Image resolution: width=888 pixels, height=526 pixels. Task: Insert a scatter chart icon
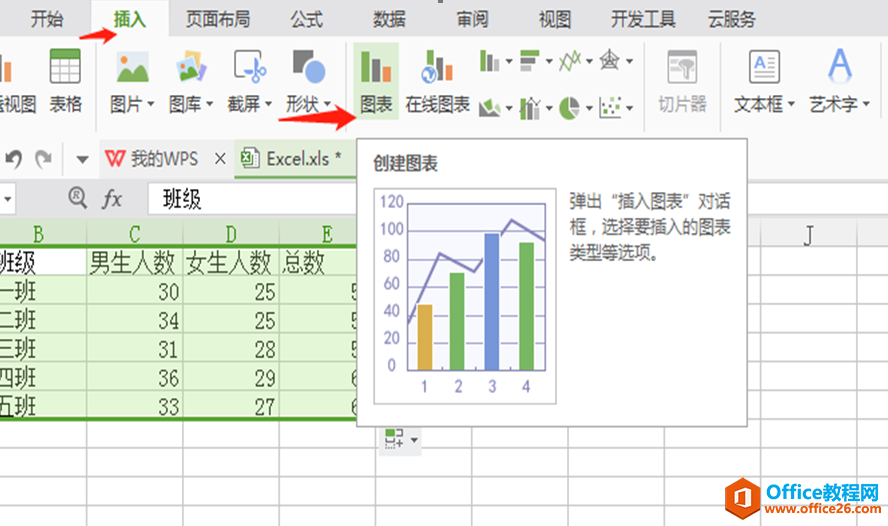pyautogui.click(x=610, y=108)
